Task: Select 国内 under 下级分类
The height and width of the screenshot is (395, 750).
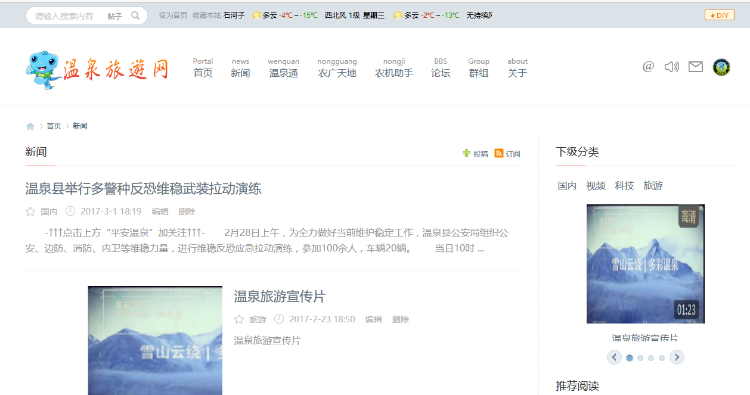Action: (567, 186)
